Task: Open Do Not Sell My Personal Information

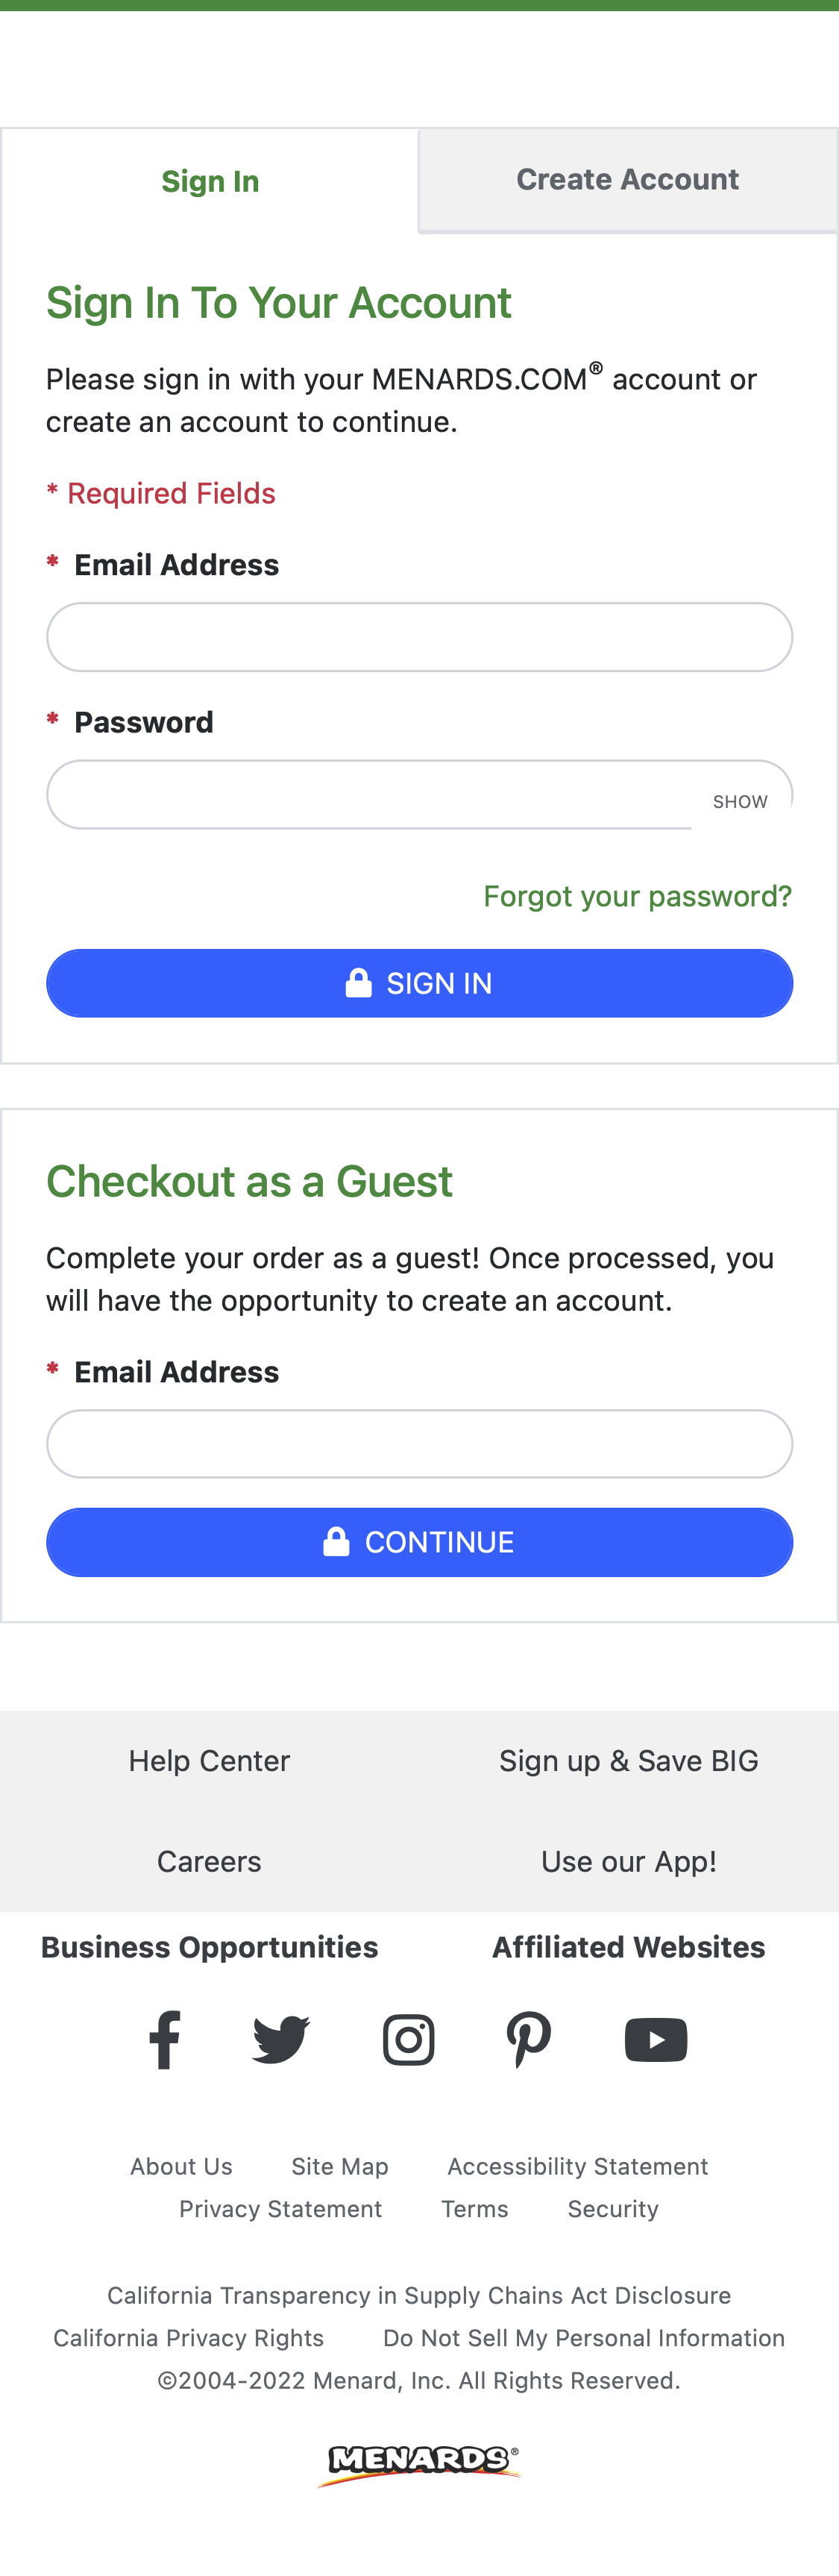Action: (x=584, y=2338)
